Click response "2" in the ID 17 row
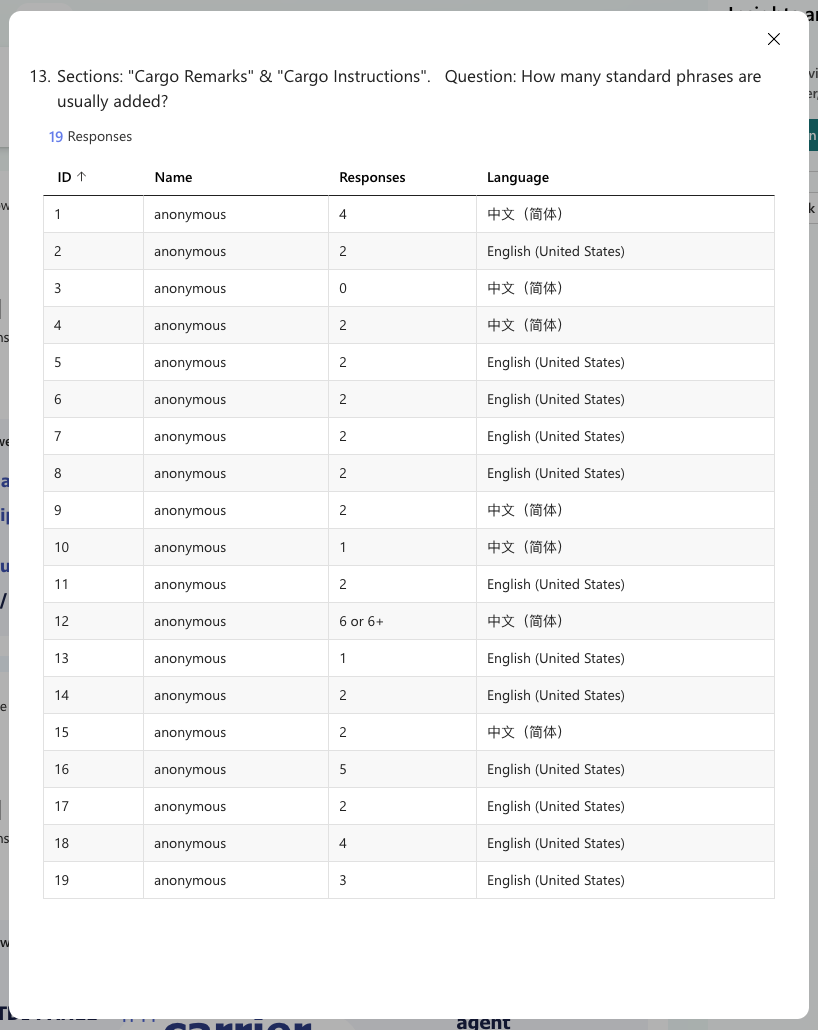Viewport: 818px width, 1030px height. tap(343, 807)
